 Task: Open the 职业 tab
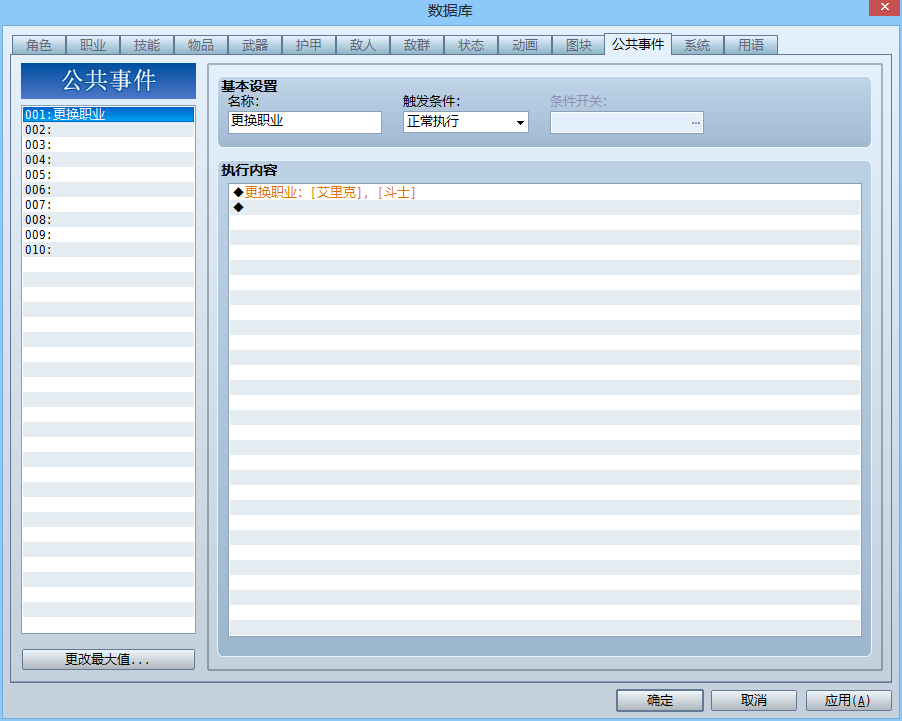tap(93, 45)
